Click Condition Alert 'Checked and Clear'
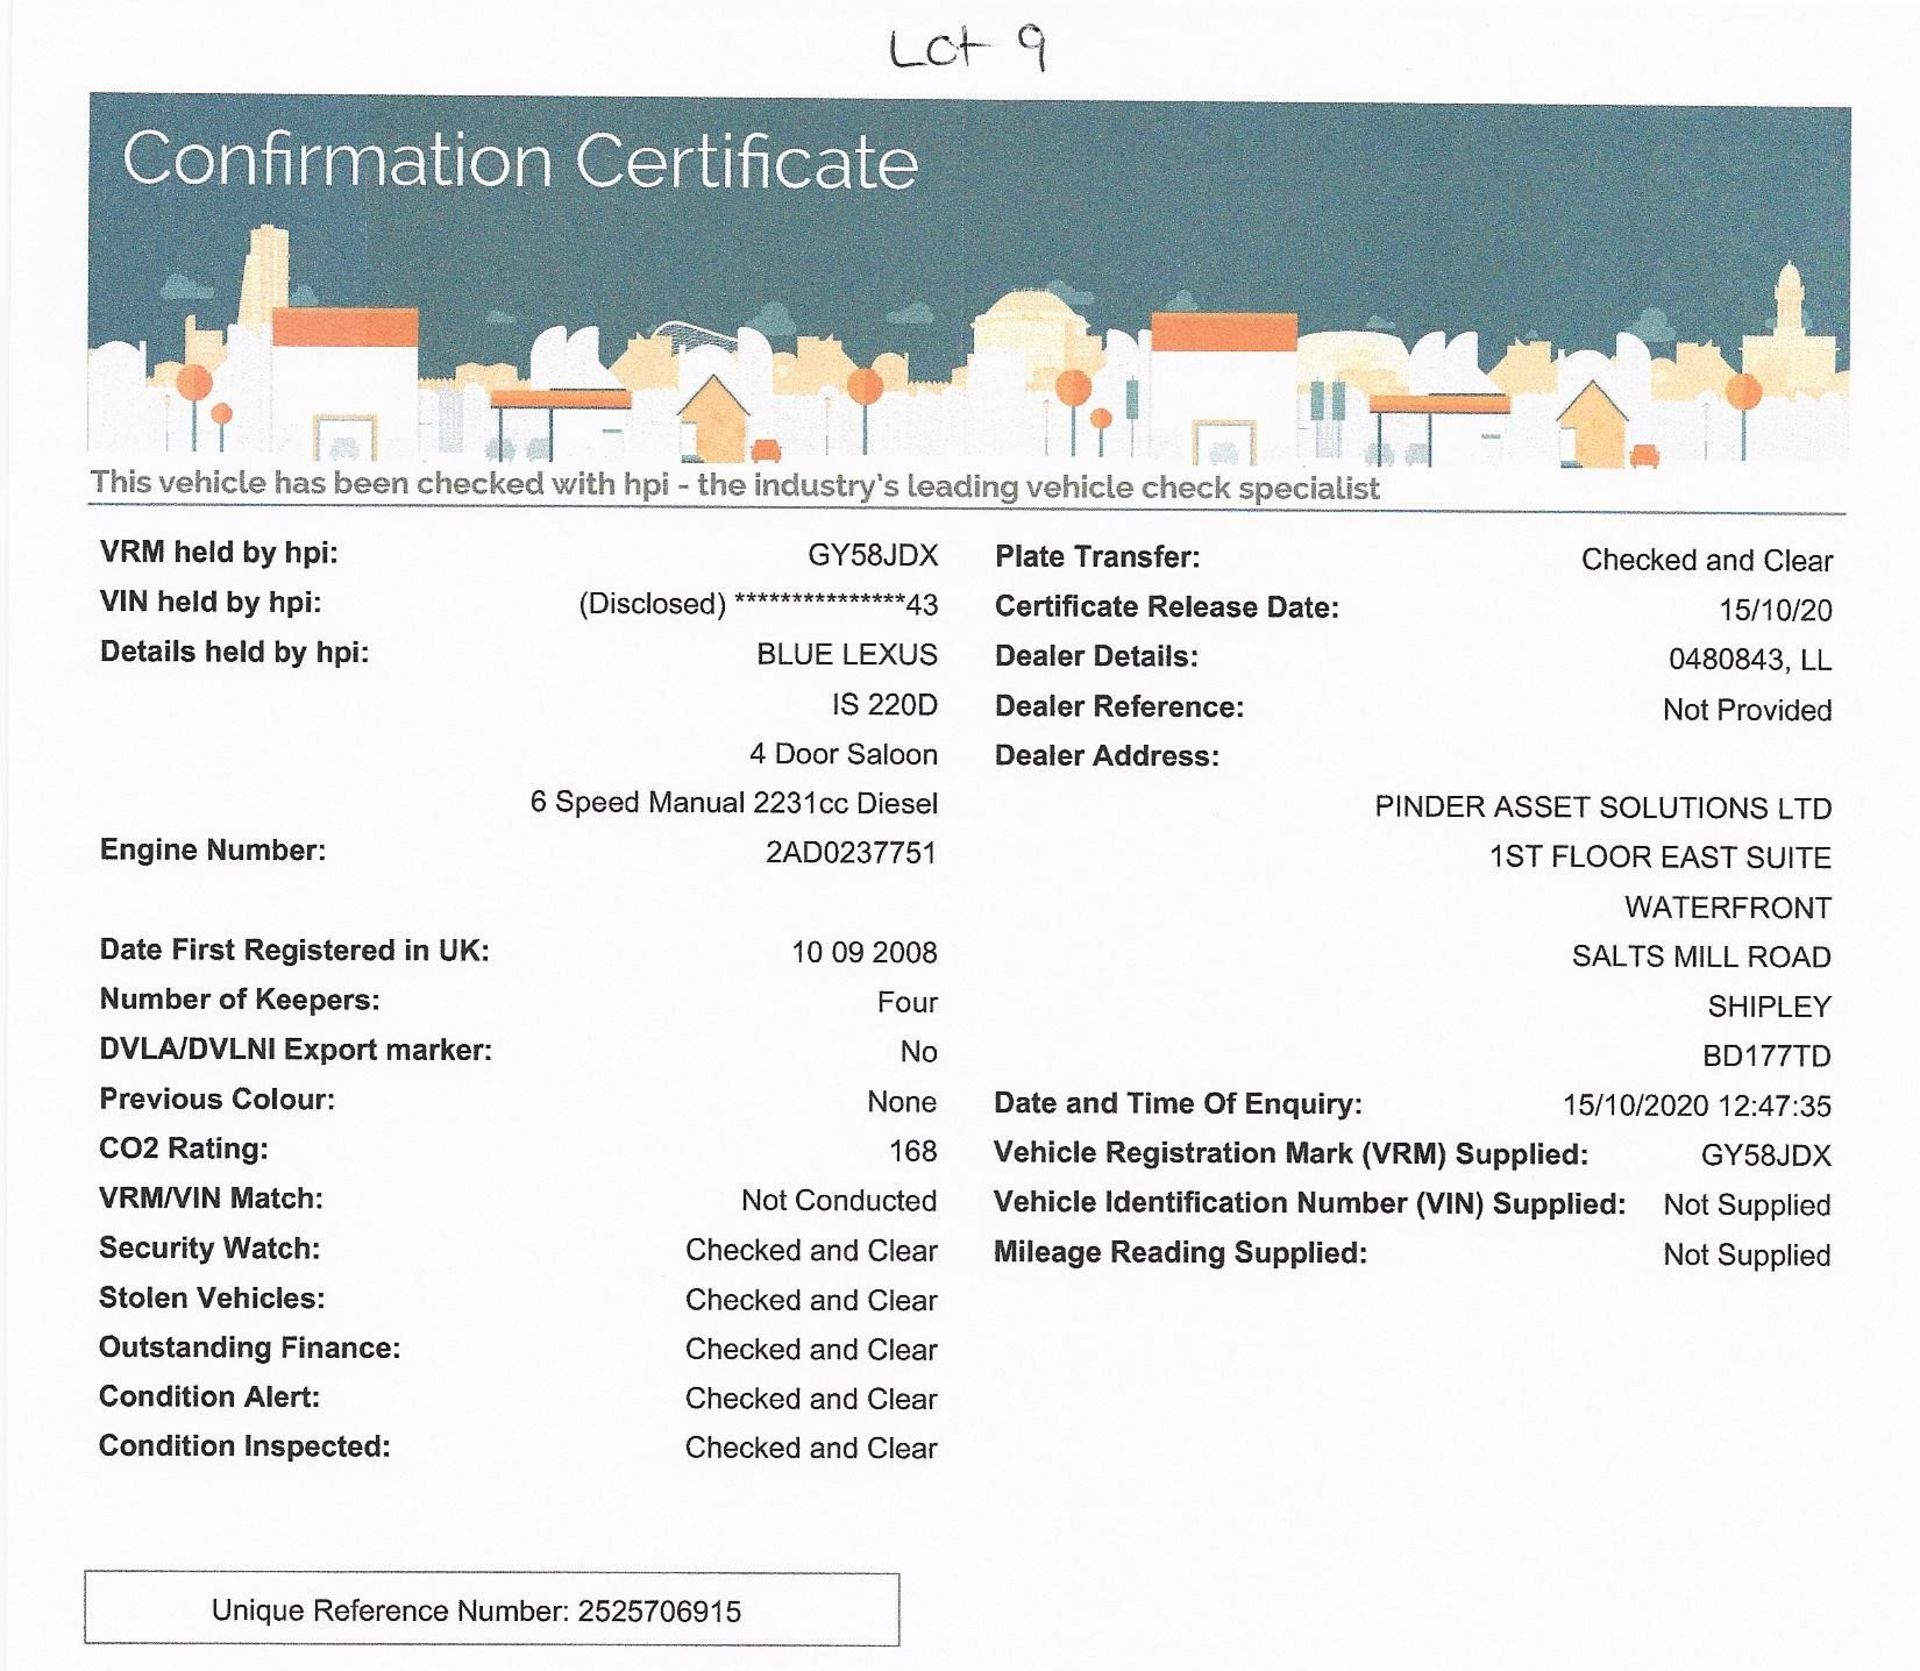This screenshot has width=1920, height=1671. 811,1398
